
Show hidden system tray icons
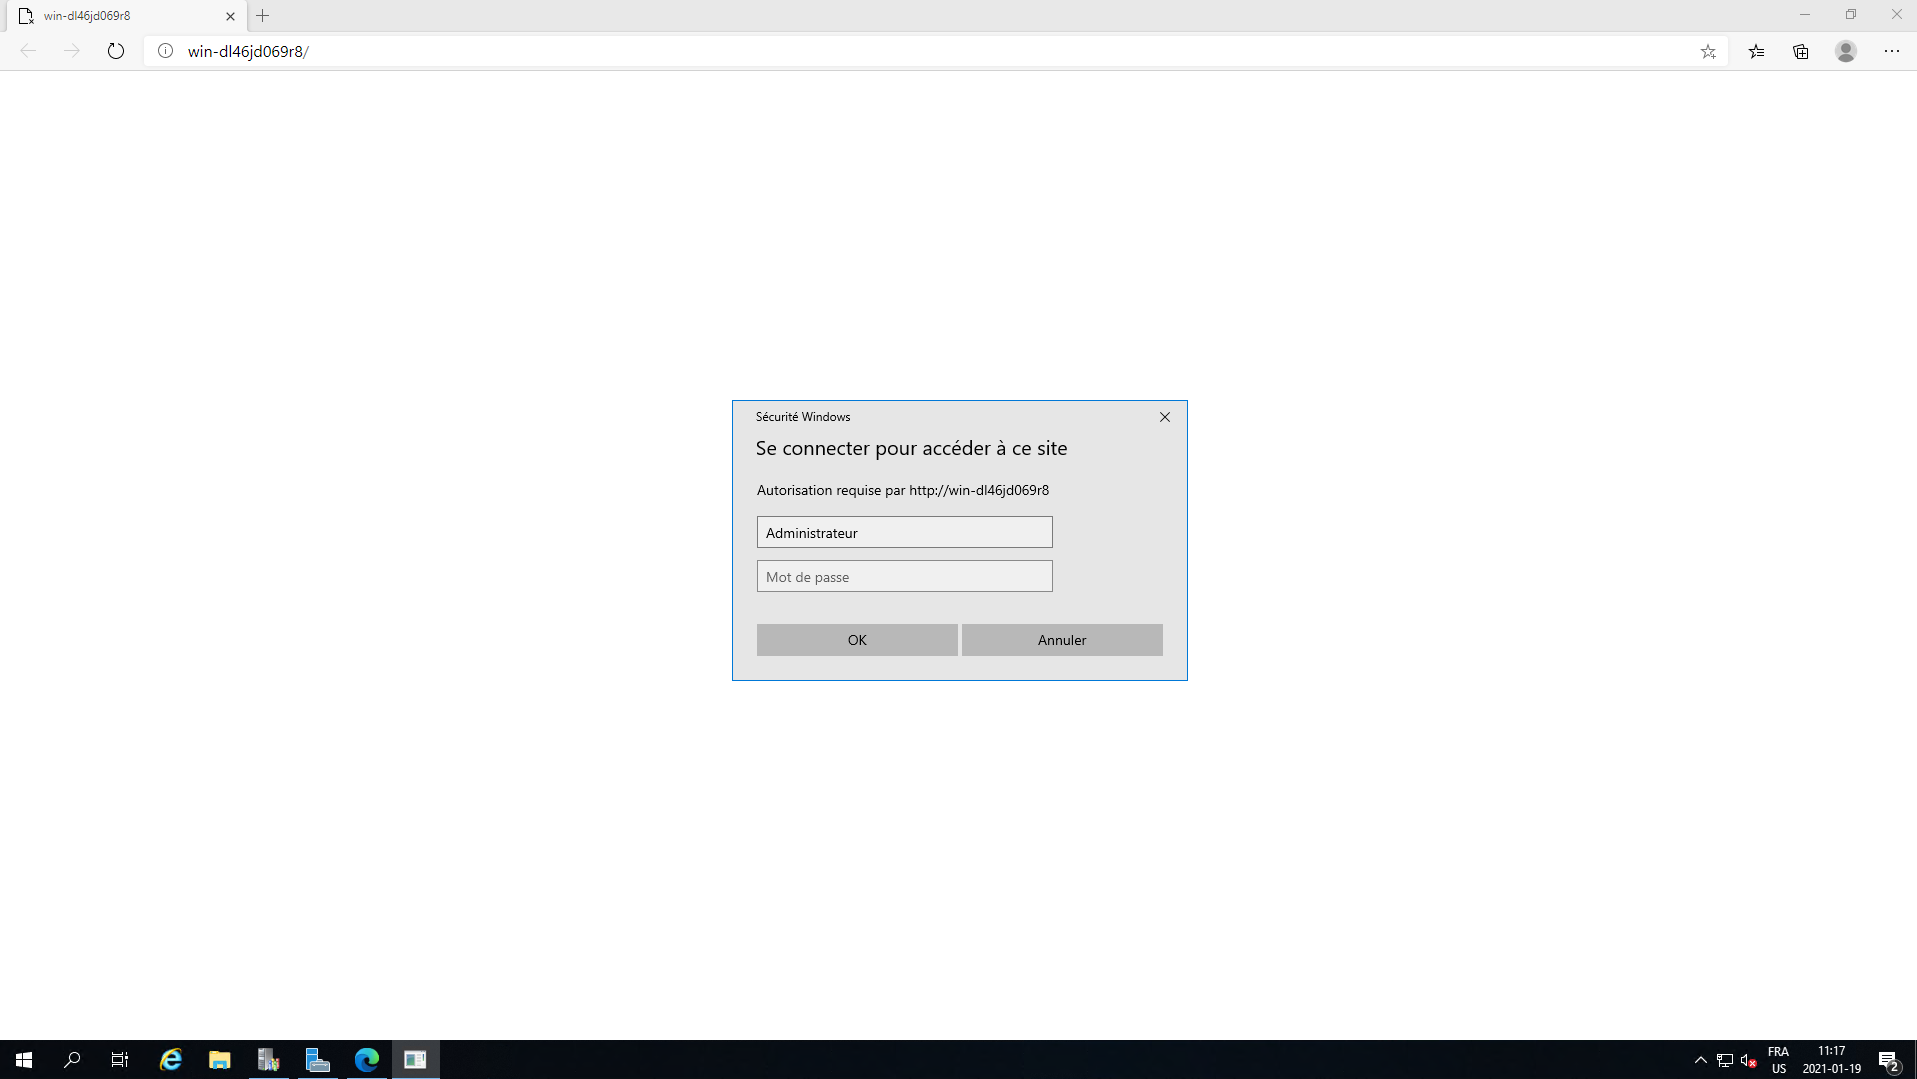click(x=1701, y=1060)
